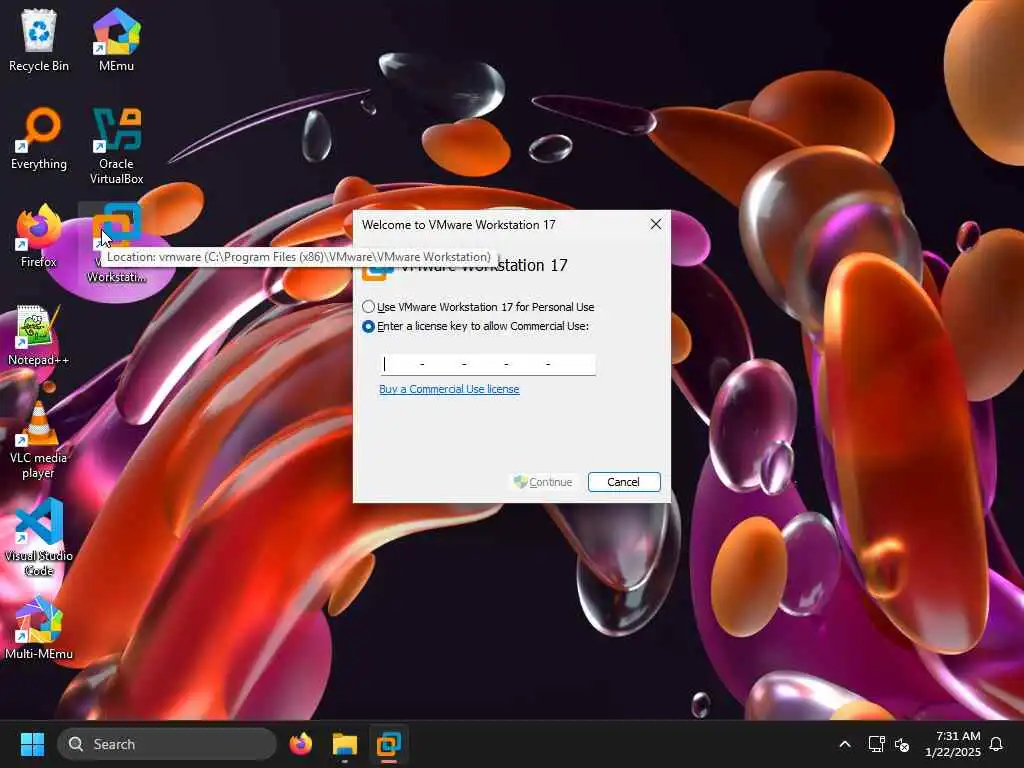Select the Everything search desktop shortcut
The height and width of the screenshot is (768, 1024).
pos(39,138)
